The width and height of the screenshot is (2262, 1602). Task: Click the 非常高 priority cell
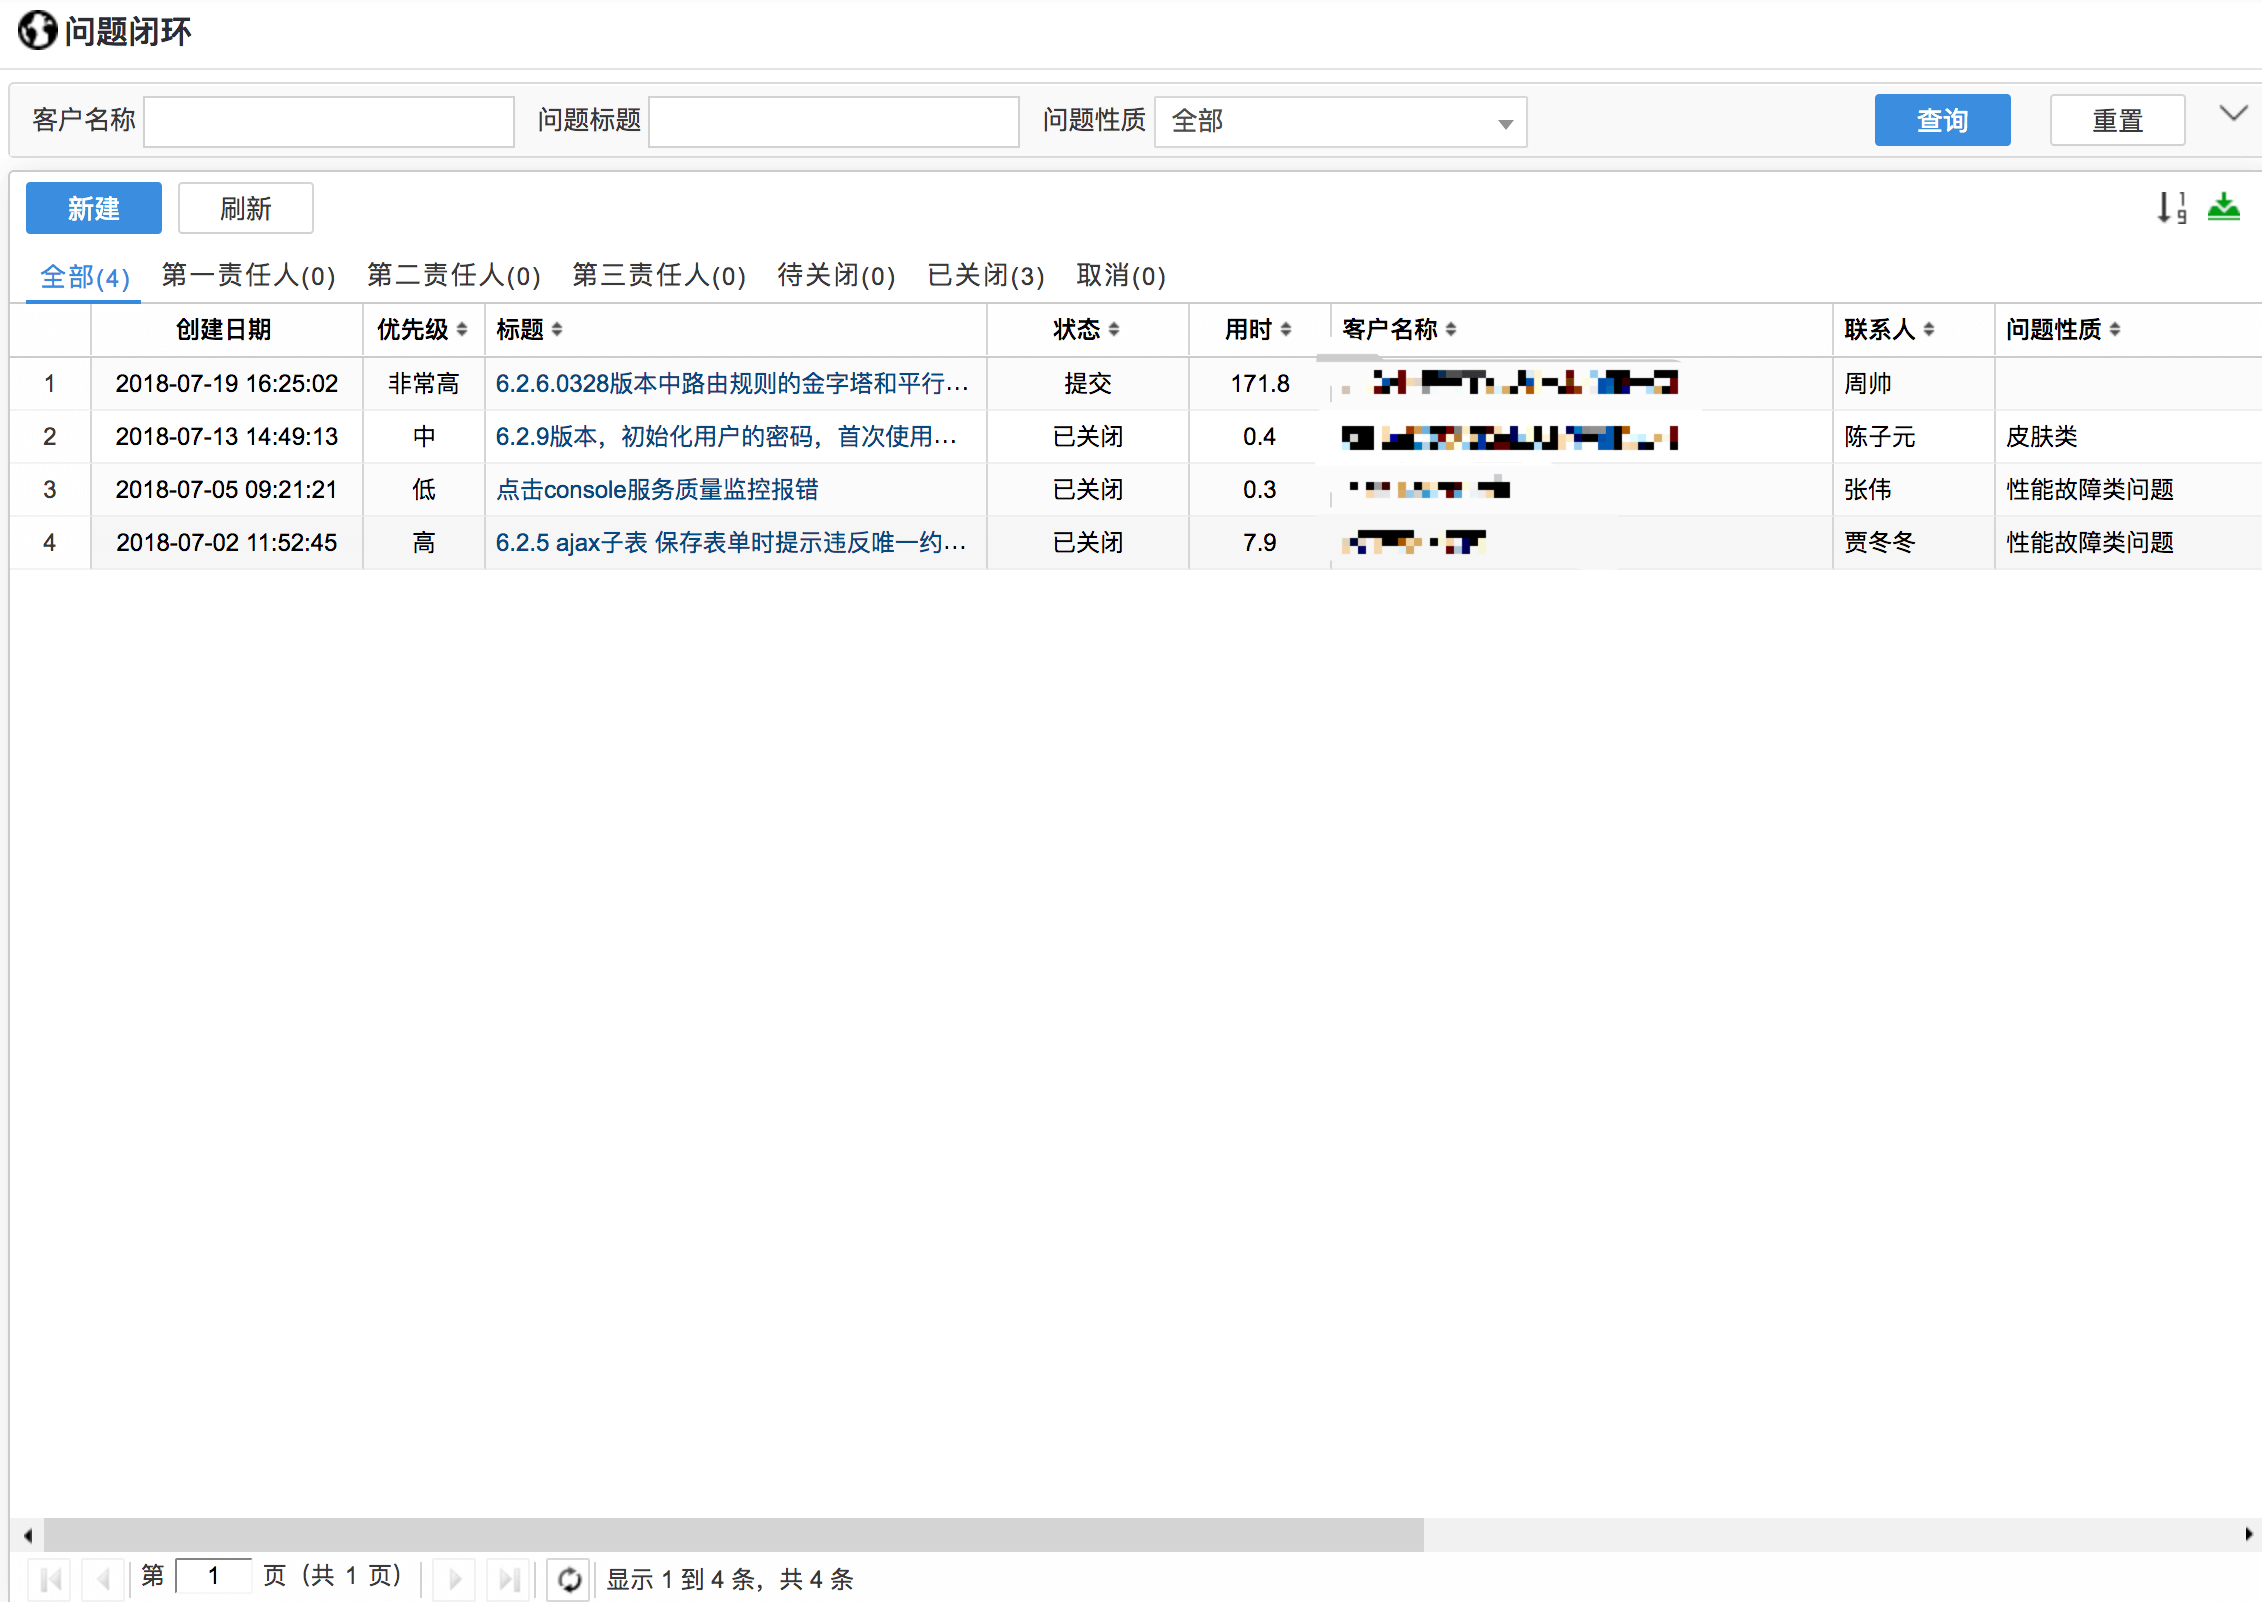(424, 383)
